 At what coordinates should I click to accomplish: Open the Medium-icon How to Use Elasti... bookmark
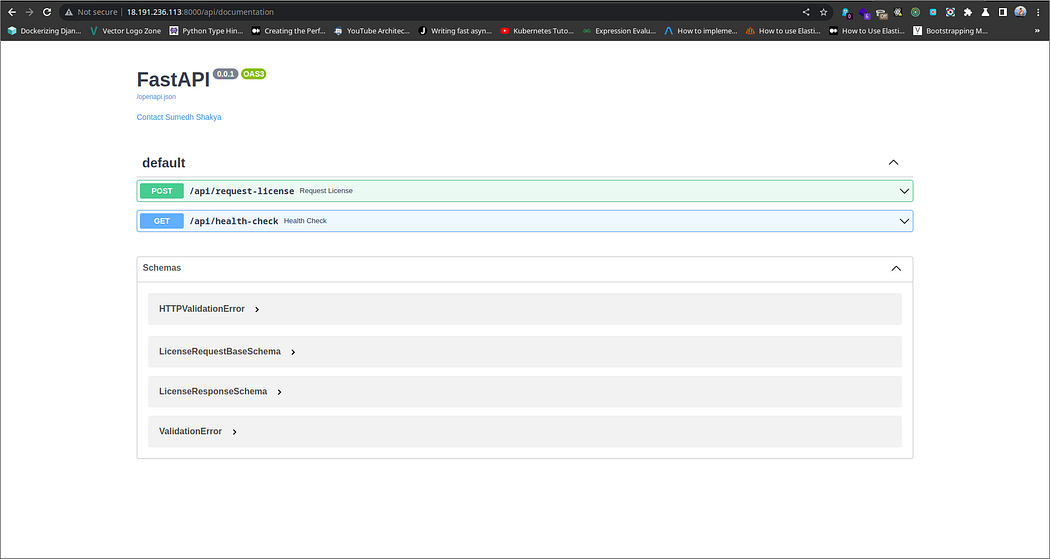tap(867, 31)
